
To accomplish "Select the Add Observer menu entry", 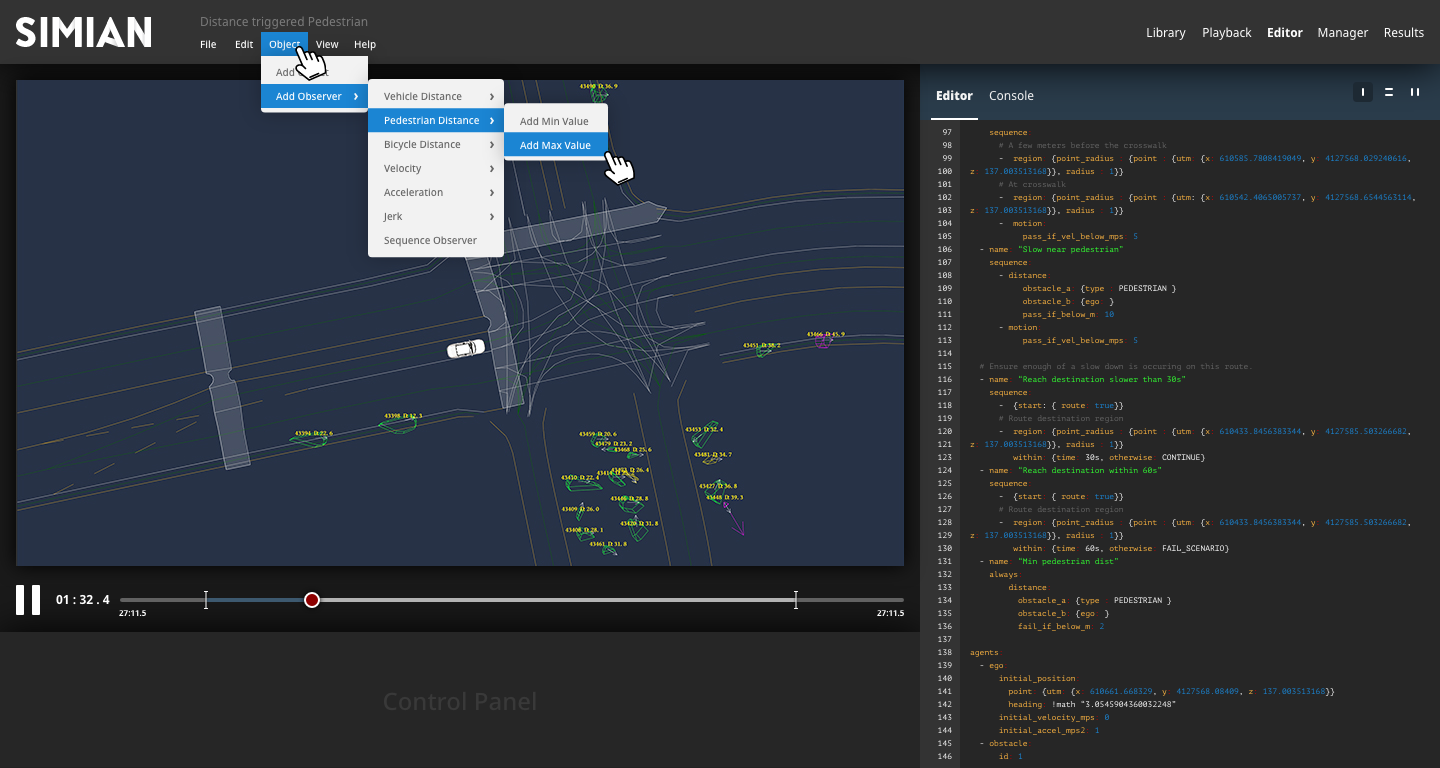I will point(315,97).
